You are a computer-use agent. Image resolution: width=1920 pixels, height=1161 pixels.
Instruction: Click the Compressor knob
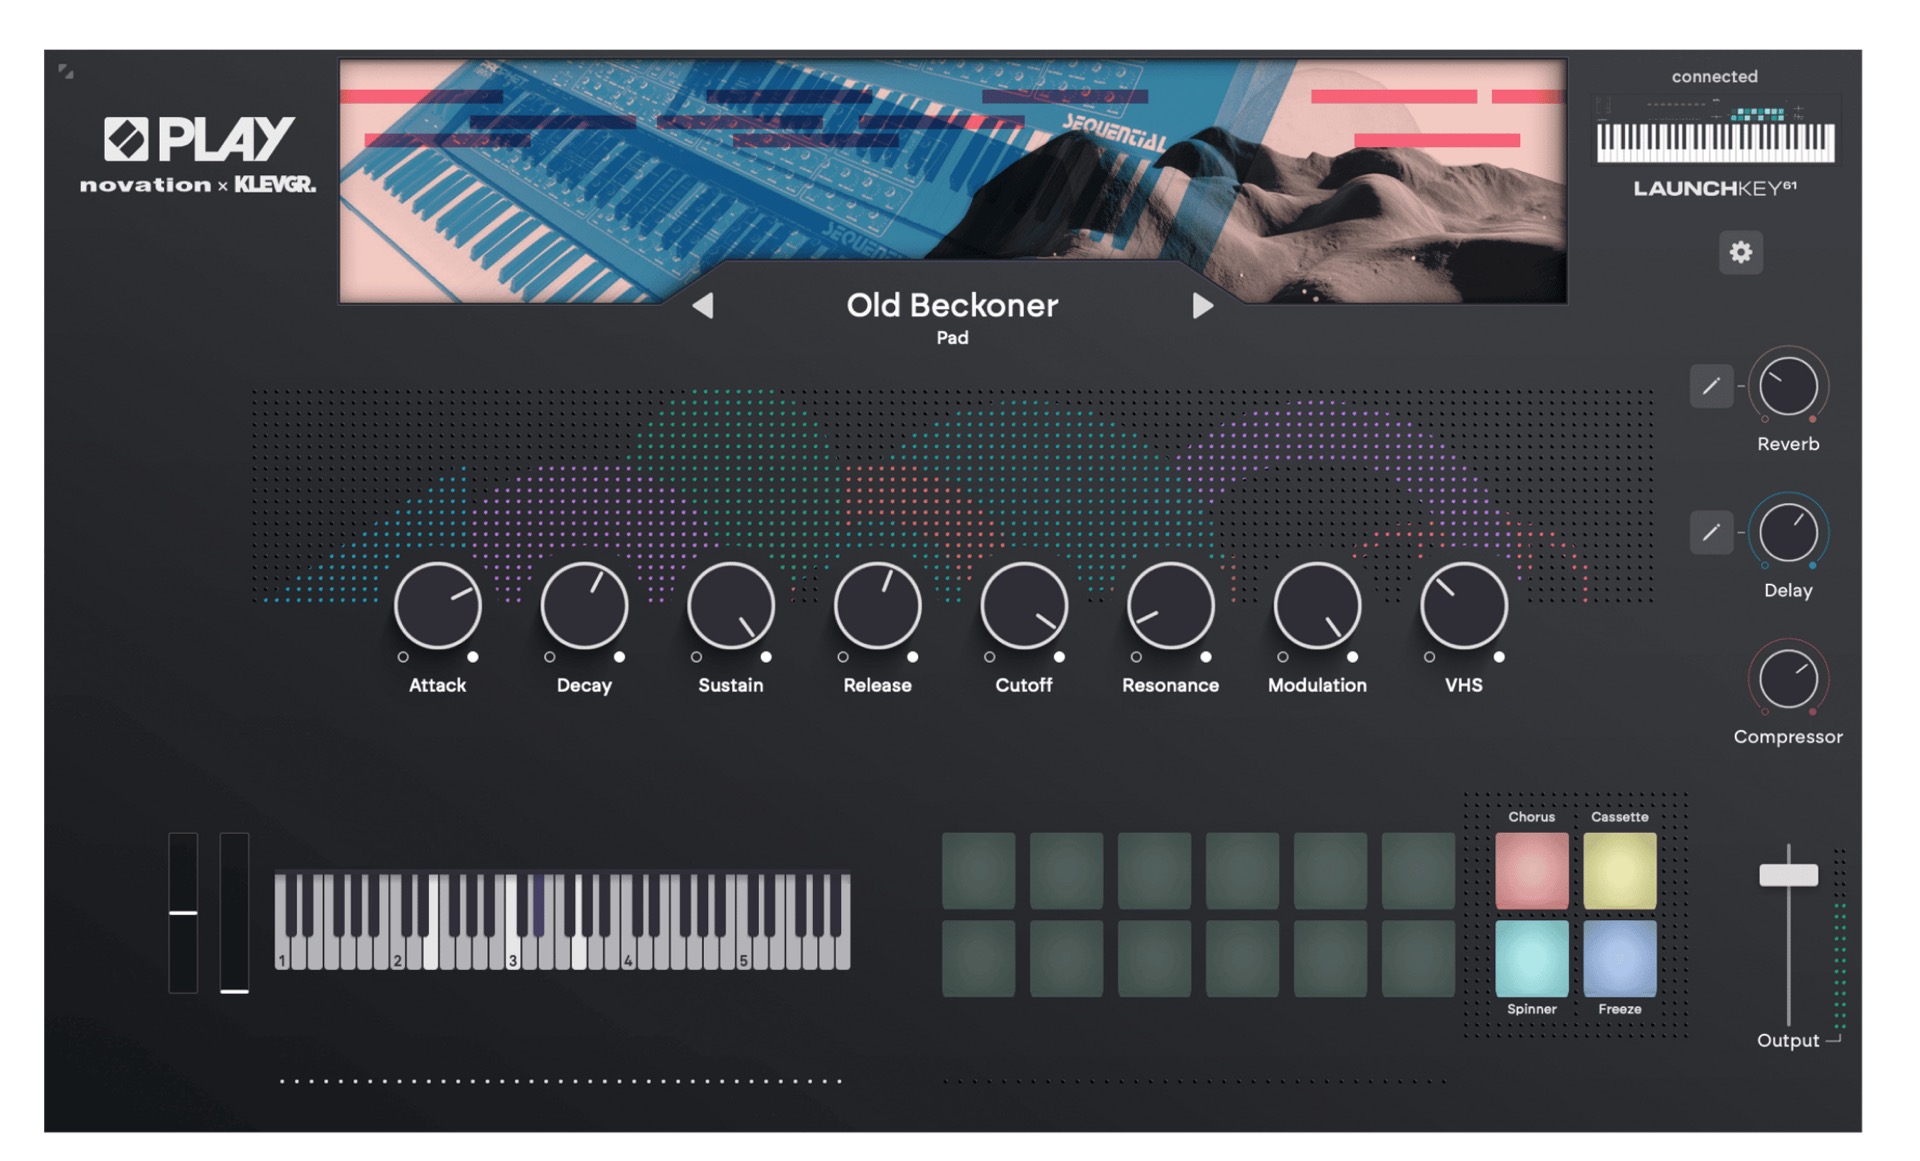coord(1787,679)
